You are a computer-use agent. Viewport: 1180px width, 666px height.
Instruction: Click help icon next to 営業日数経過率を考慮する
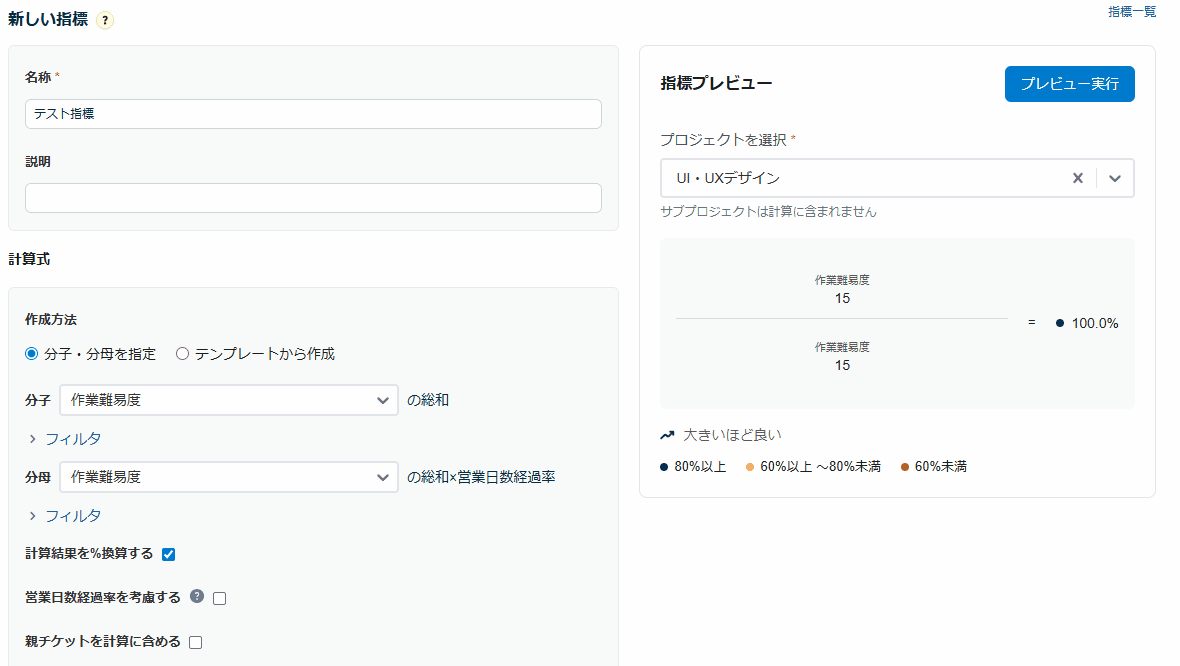(x=197, y=597)
